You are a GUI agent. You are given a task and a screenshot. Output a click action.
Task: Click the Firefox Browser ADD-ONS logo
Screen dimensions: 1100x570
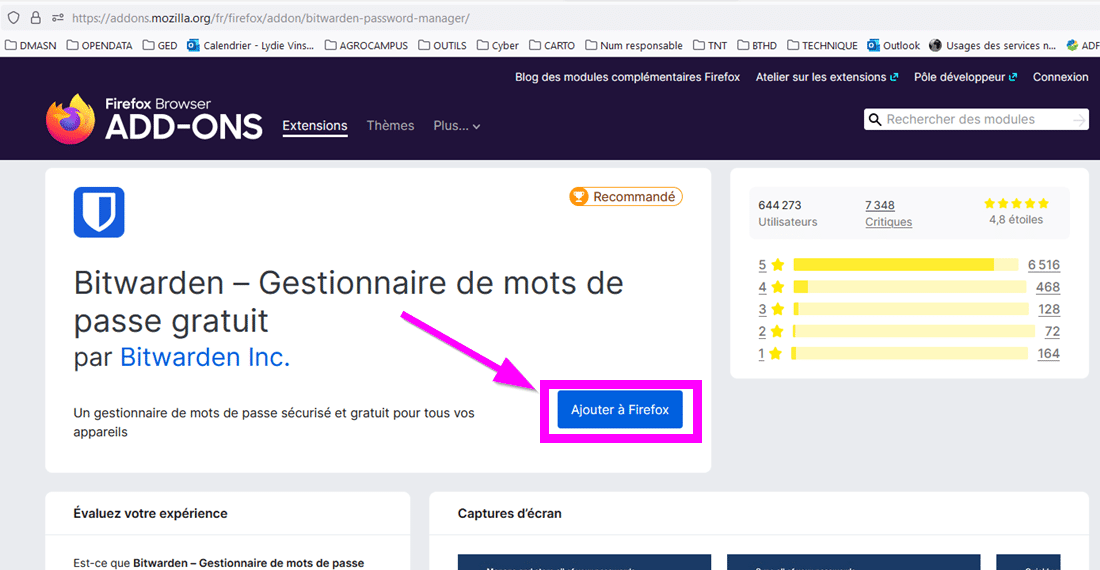(154, 119)
